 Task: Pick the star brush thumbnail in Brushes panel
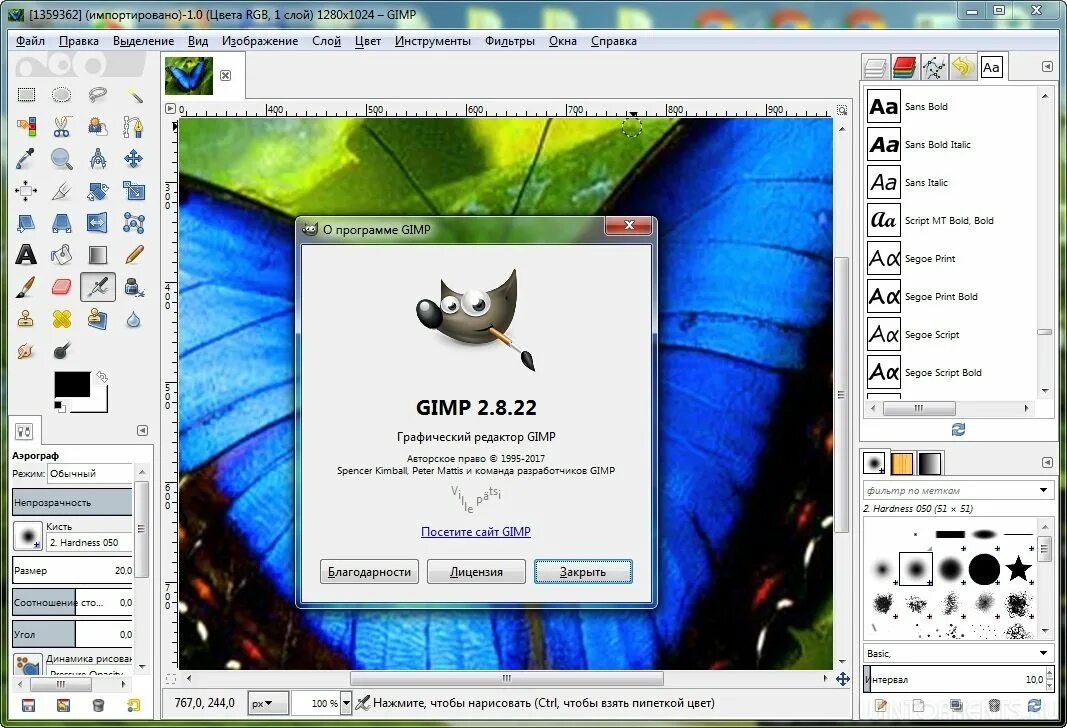coord(1019,570)
